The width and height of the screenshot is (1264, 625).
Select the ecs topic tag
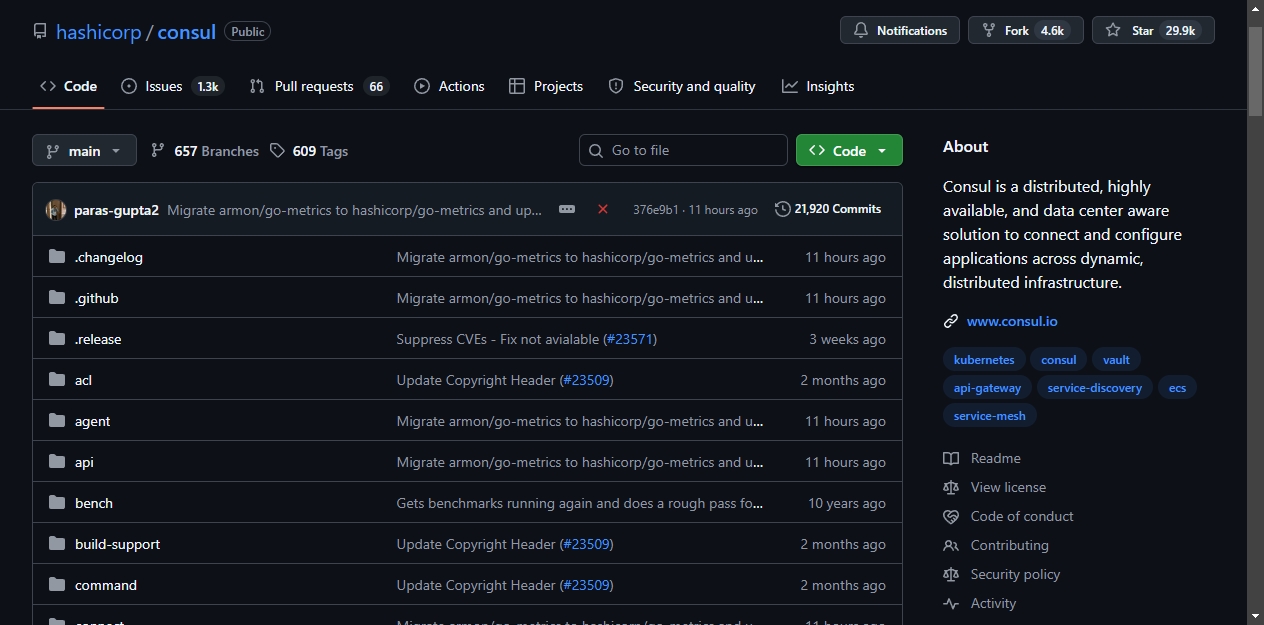pos(1177,387)
